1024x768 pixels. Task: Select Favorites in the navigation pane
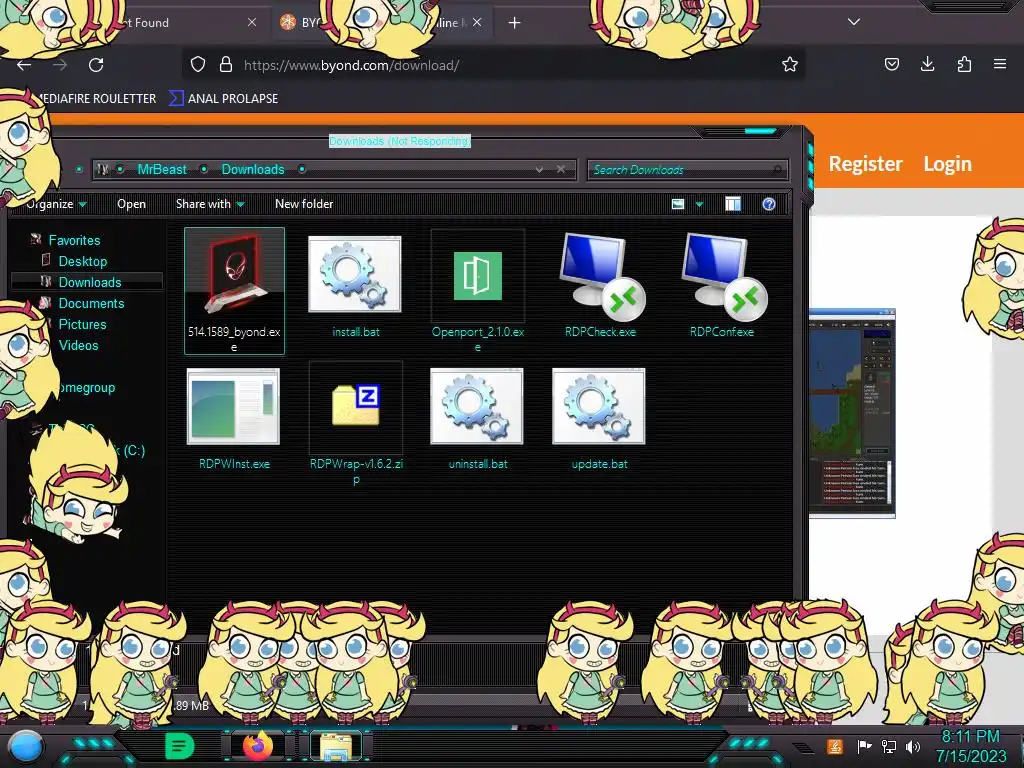(x=74, y=240)
